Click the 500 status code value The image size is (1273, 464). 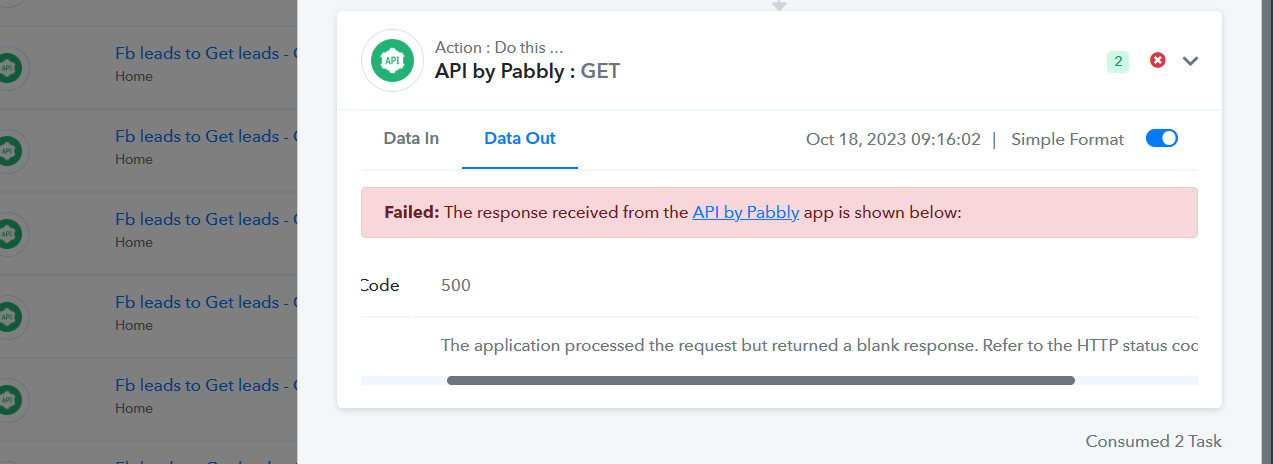click(456, 285)
